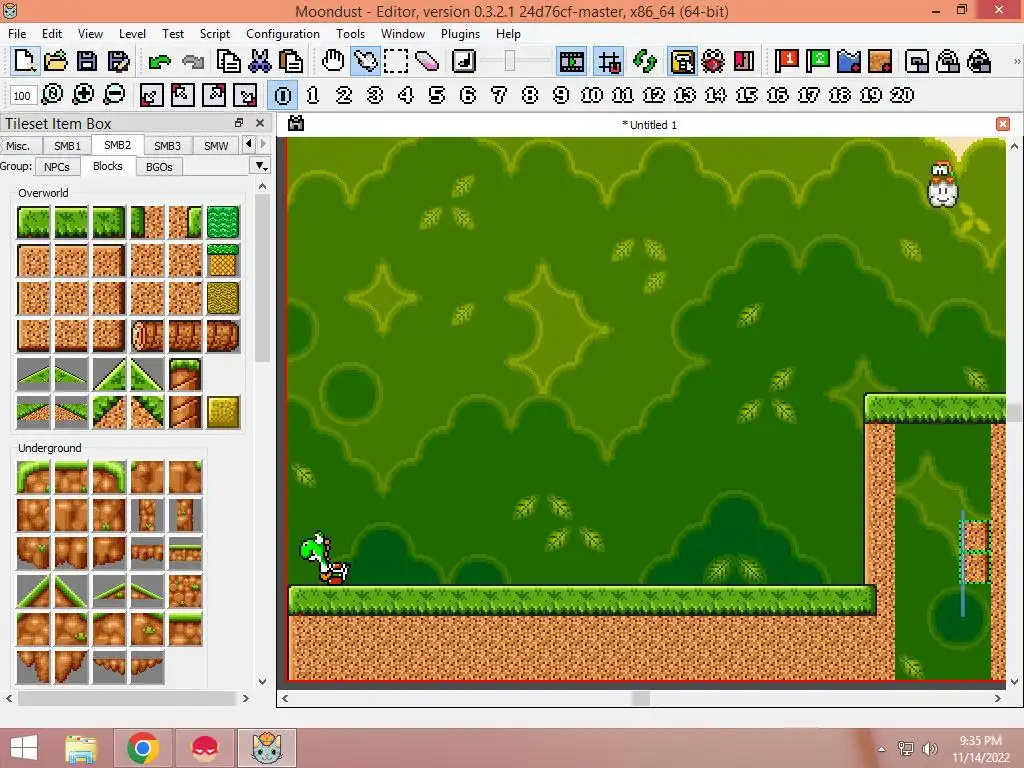The width and height of the screenshot is (1024, 768).
Task: Click the green reload arrows icon
Action: [x=645, y=61]
